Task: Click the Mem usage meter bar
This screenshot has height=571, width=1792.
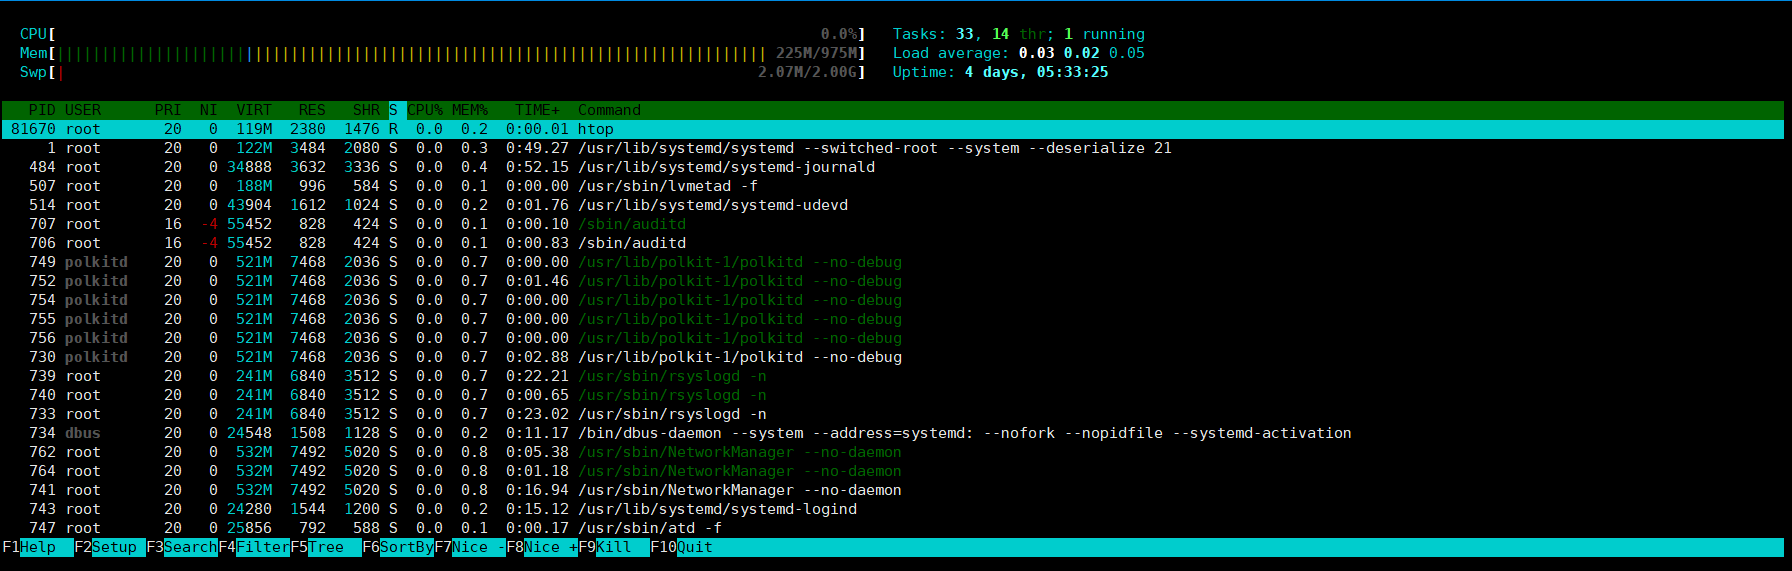Action: coord(442,53)
